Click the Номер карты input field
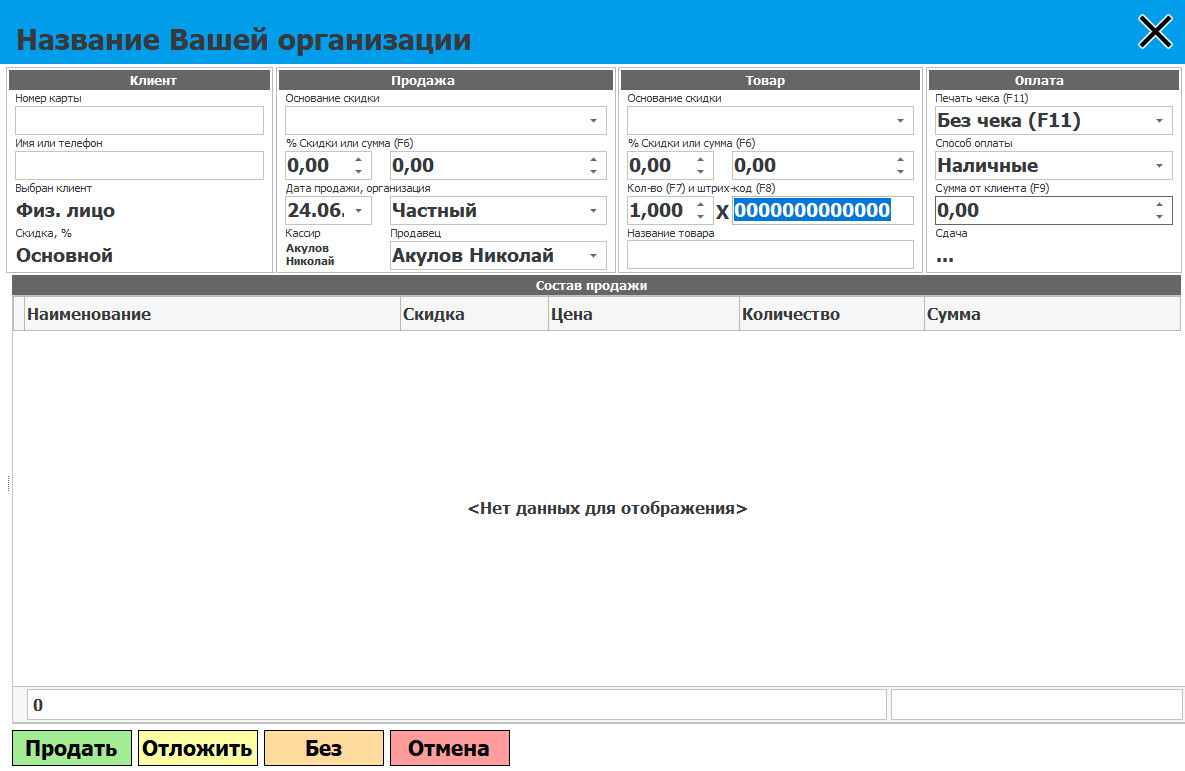 139,120
